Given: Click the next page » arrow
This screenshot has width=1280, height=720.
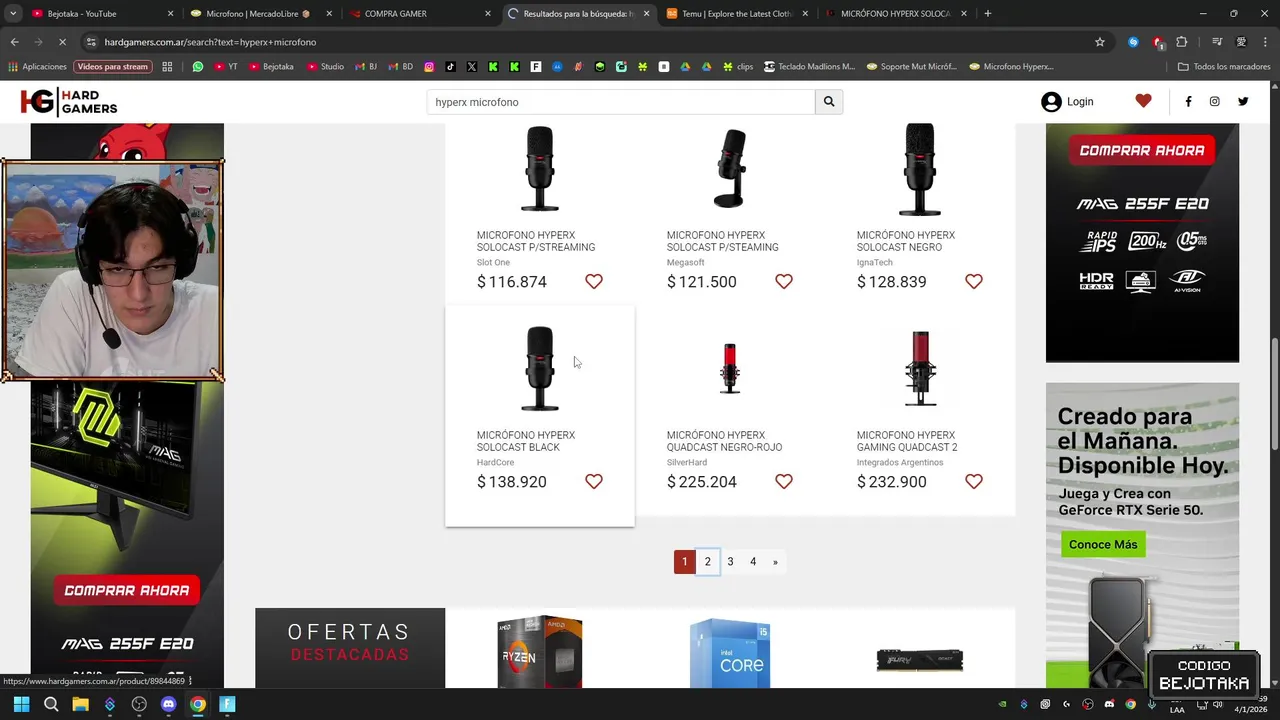Looking at the screenshot, I should pyautogui.click(x=775, y=562).
